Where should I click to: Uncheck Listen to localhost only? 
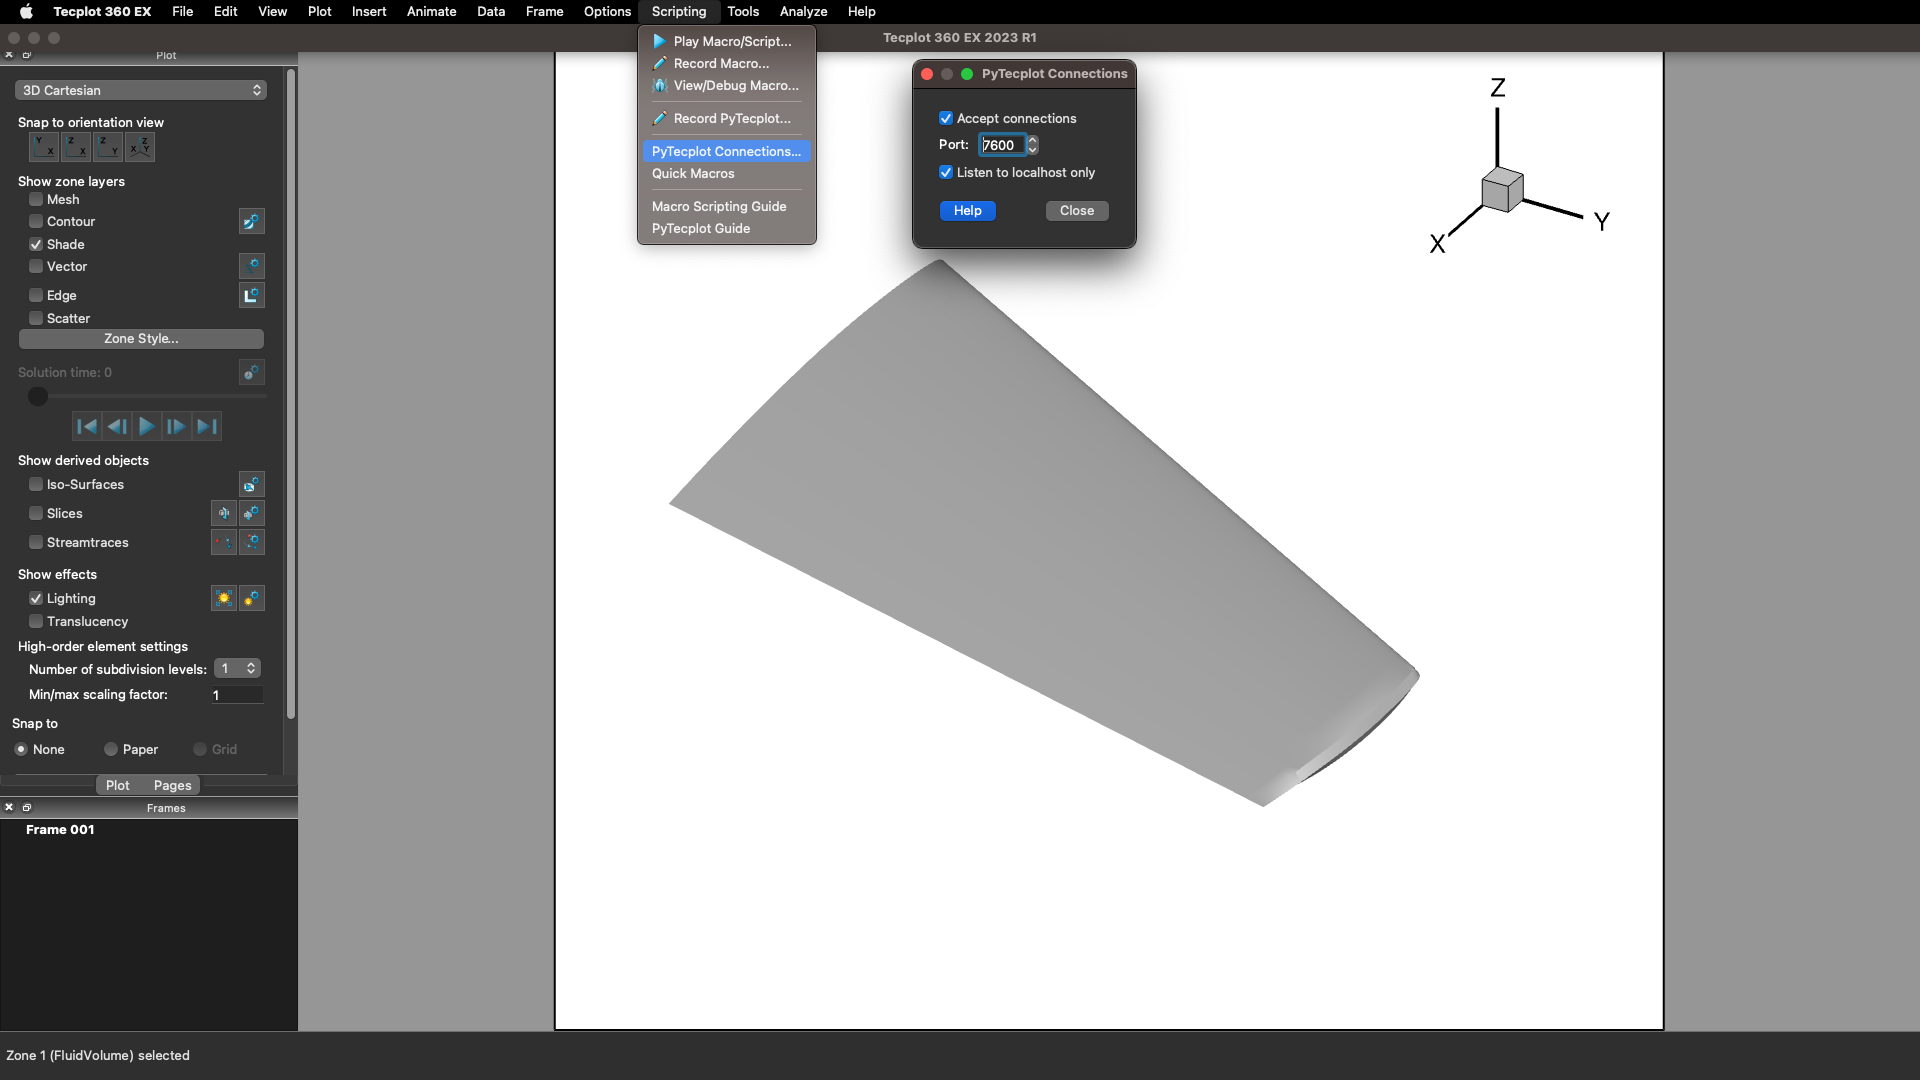point(946,172)
